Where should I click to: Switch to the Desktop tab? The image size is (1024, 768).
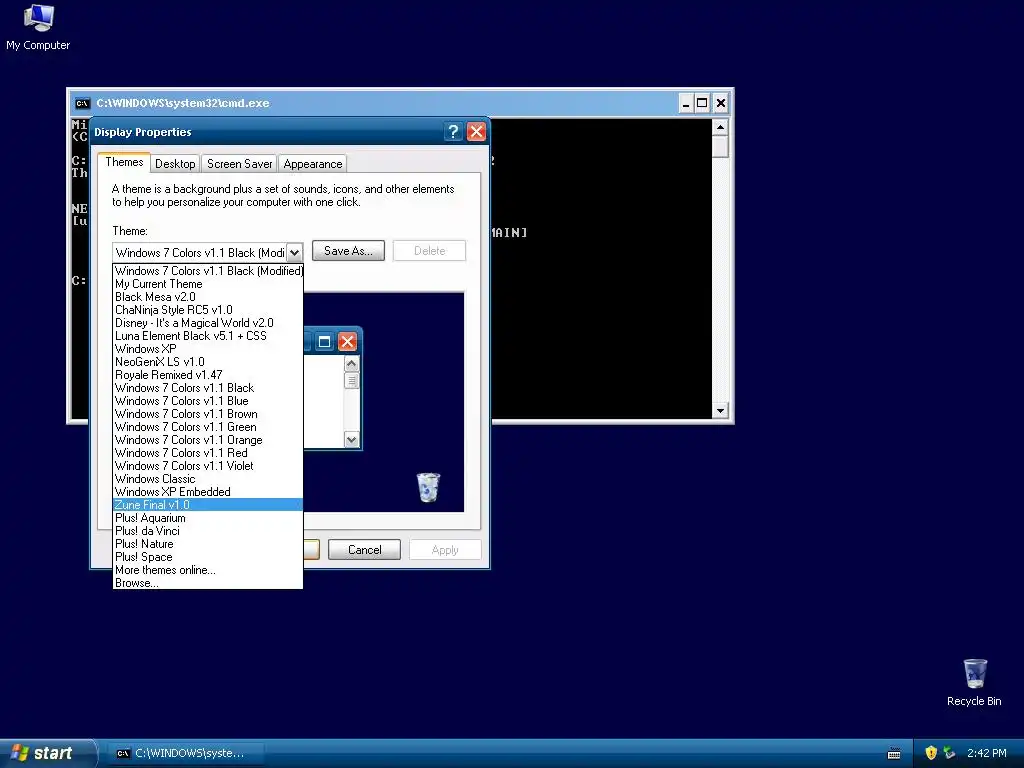[175, 164]
